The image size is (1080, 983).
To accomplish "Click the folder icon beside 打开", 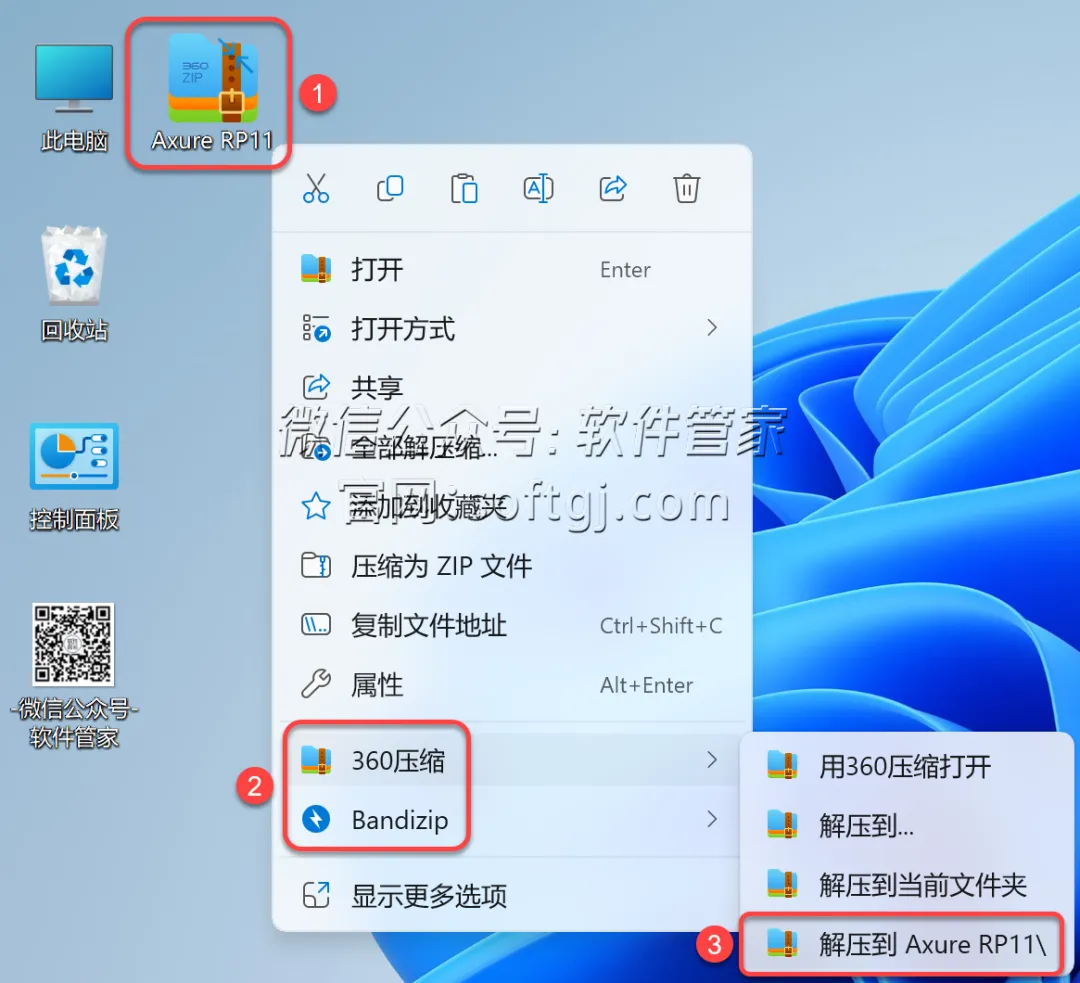I will pos(316,269).
